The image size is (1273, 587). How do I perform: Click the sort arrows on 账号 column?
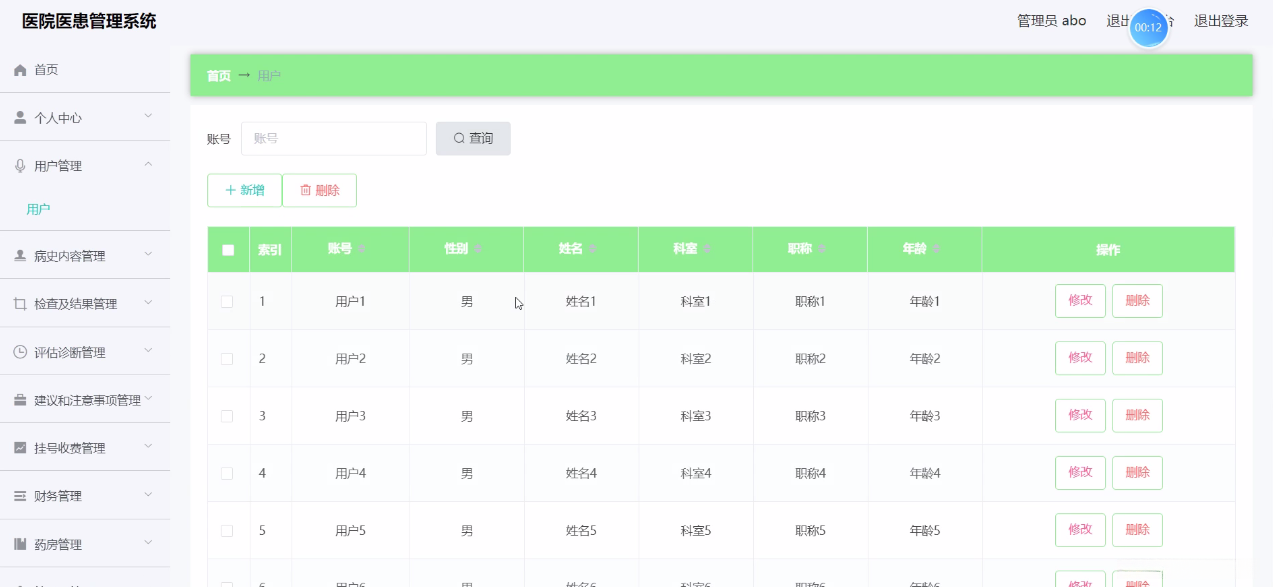tap(363, 249)
